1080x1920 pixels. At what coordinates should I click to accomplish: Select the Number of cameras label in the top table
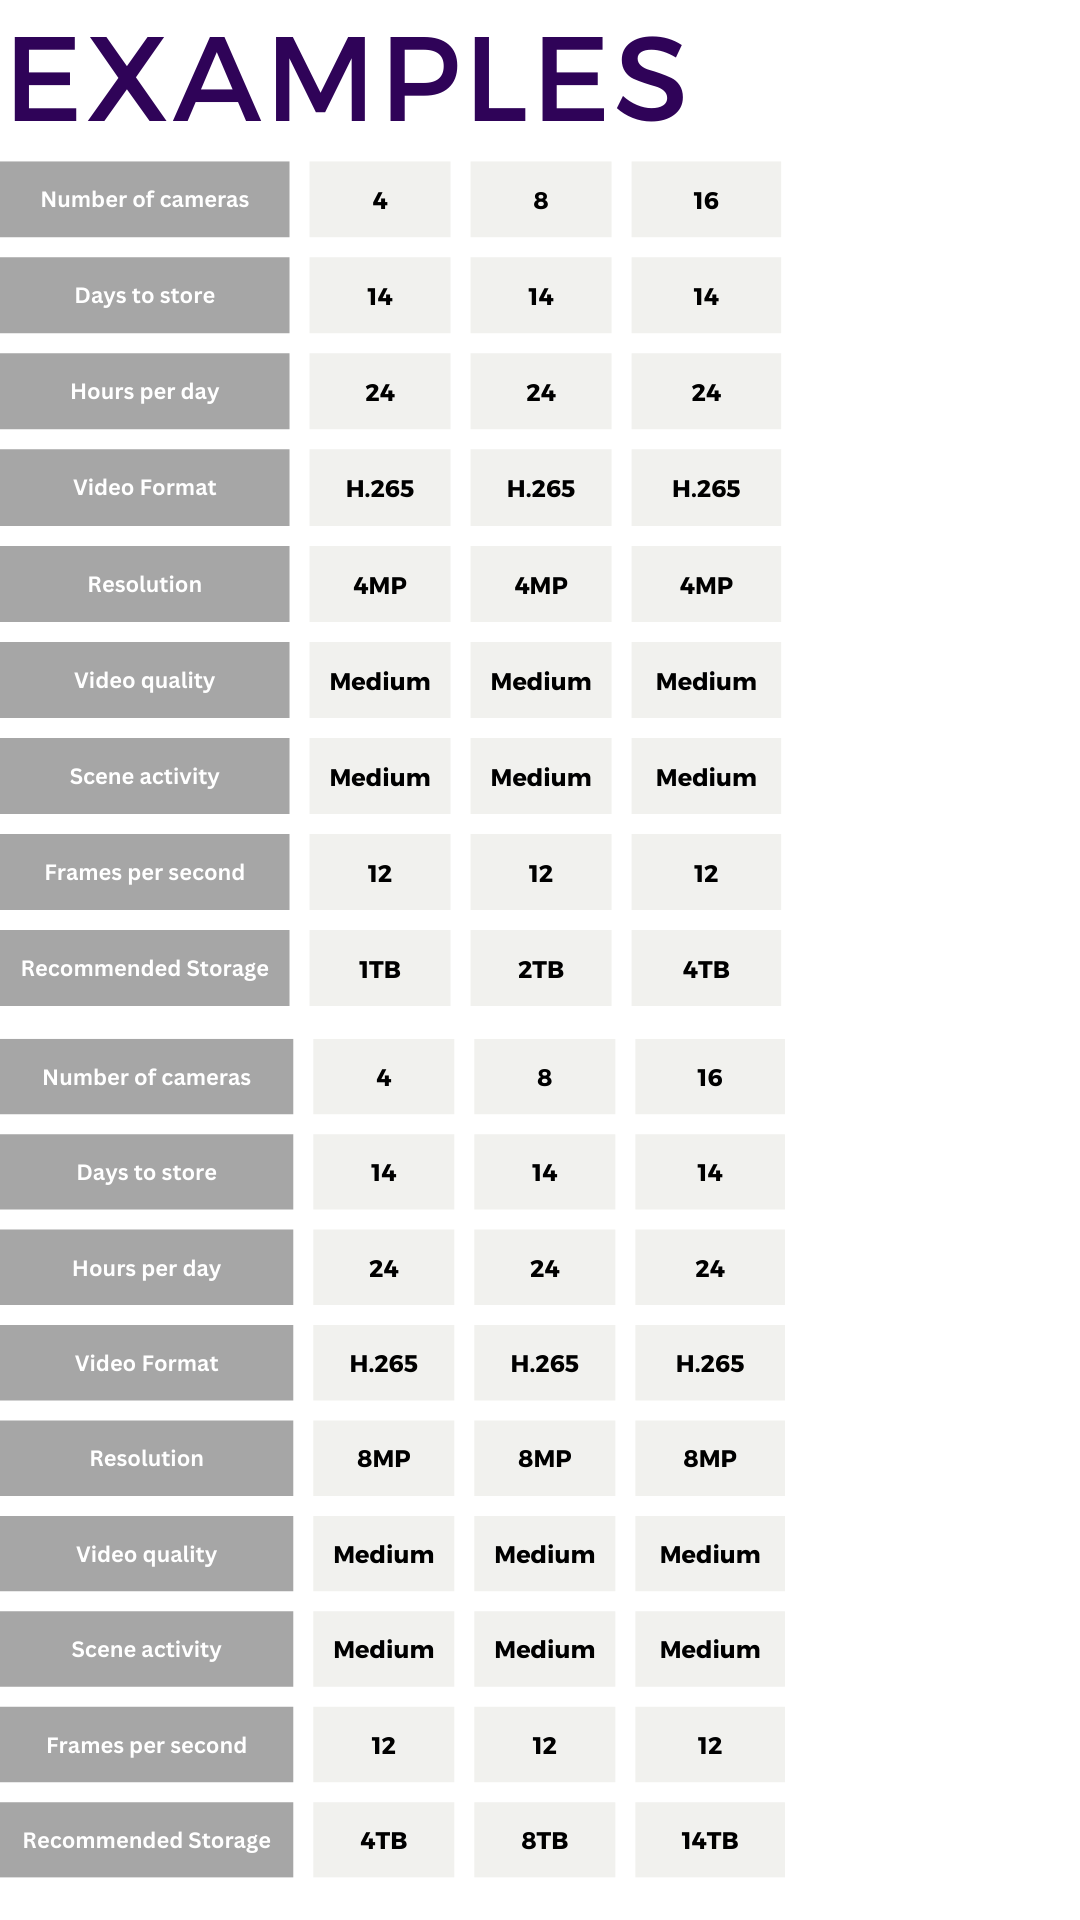coord(145,199)
